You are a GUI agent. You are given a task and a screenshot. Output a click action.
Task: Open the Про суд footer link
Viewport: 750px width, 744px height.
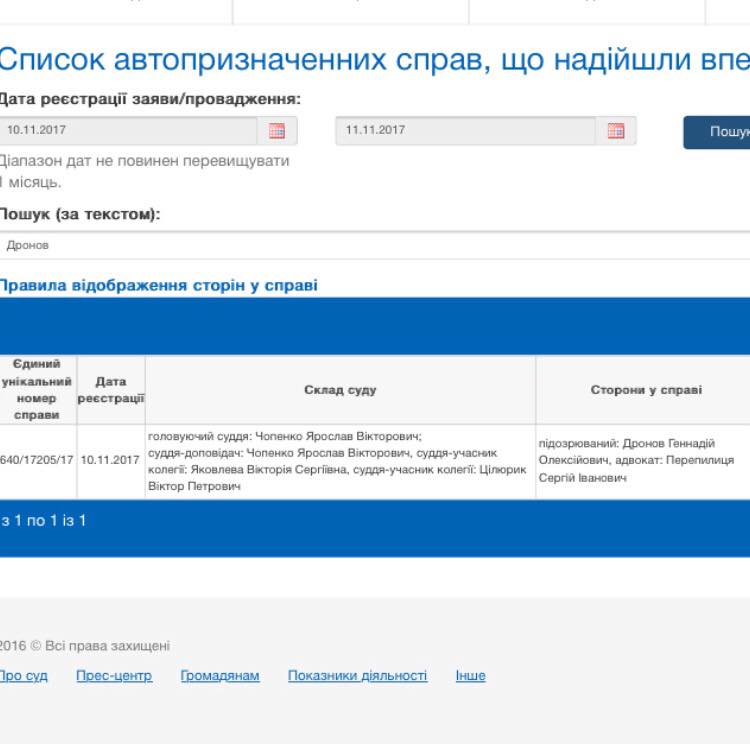[x=23, y=676]
